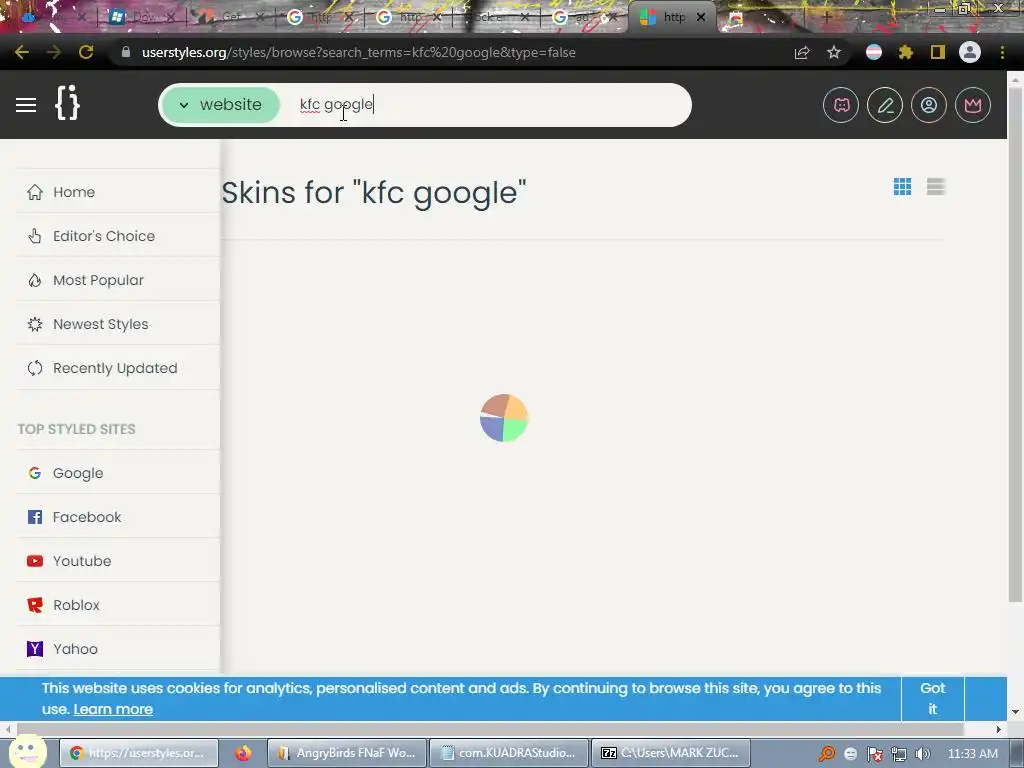Click the Home house icon
Screen dimensions: 1024x768
pos(35,192)
